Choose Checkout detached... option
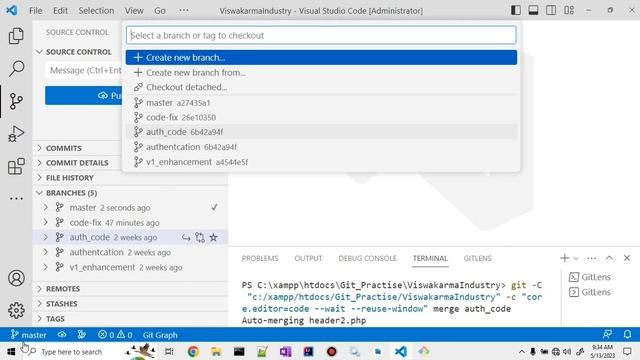640x360 pixels. 321,87
